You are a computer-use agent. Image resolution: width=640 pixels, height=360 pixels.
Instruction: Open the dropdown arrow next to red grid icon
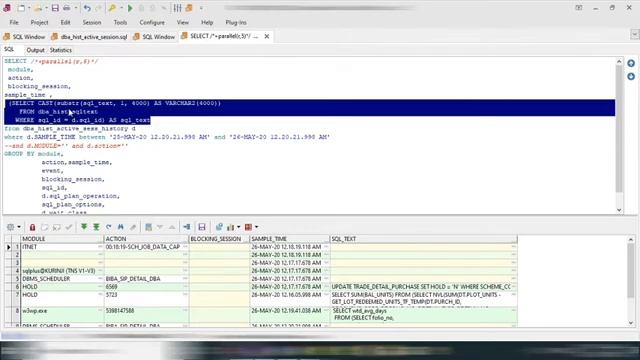pyautogui.click(x=257, y=227)
